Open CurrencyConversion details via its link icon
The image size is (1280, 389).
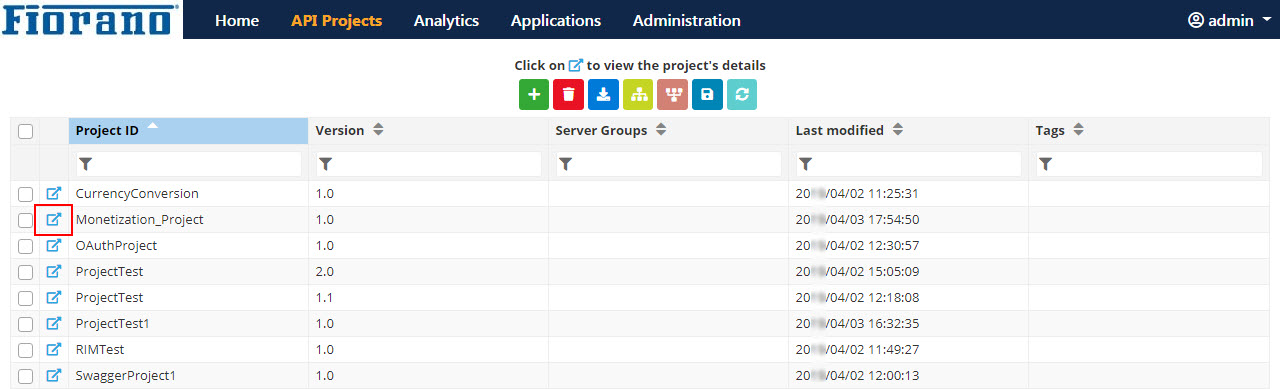click(x=54, y=193)
